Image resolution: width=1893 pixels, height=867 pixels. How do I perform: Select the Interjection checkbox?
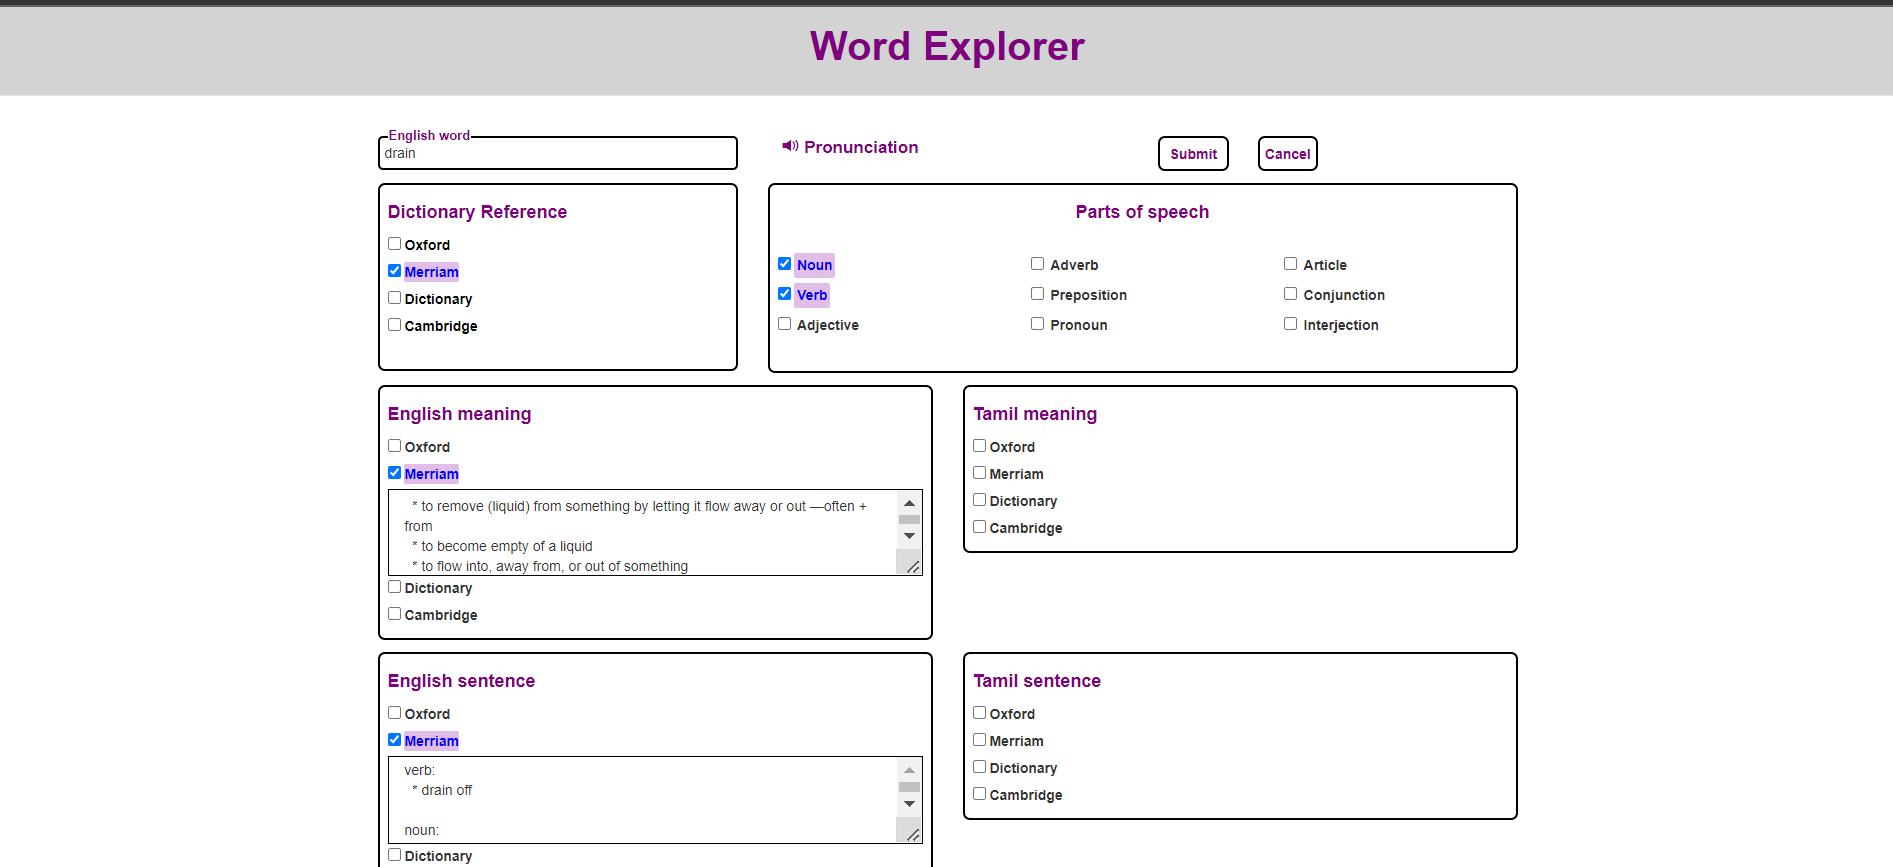[x=1290, y=324]
